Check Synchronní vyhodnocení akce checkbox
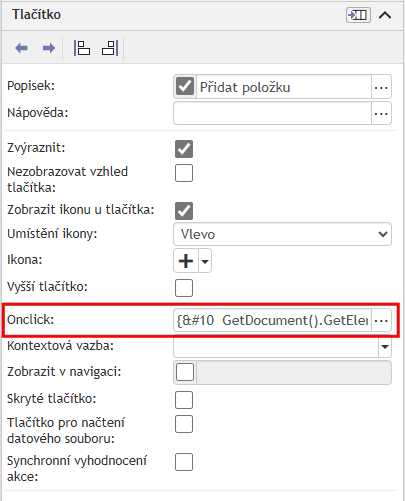The image size is (405, 501). (184, 462)
